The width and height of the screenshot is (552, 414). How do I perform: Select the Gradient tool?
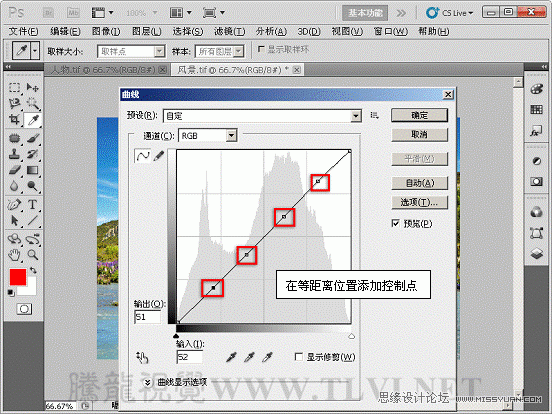tap(33, 170)
